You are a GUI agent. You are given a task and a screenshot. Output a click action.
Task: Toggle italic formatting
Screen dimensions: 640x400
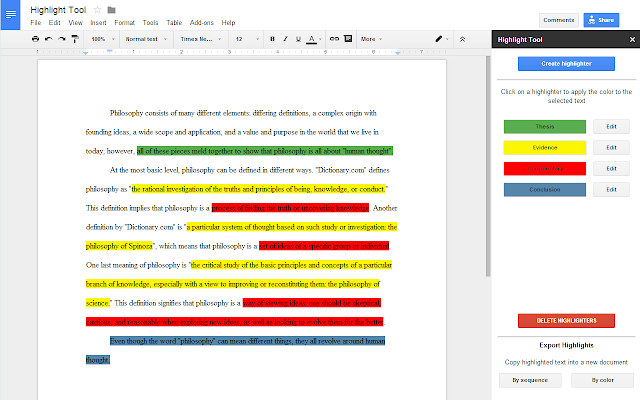(285, 39)
